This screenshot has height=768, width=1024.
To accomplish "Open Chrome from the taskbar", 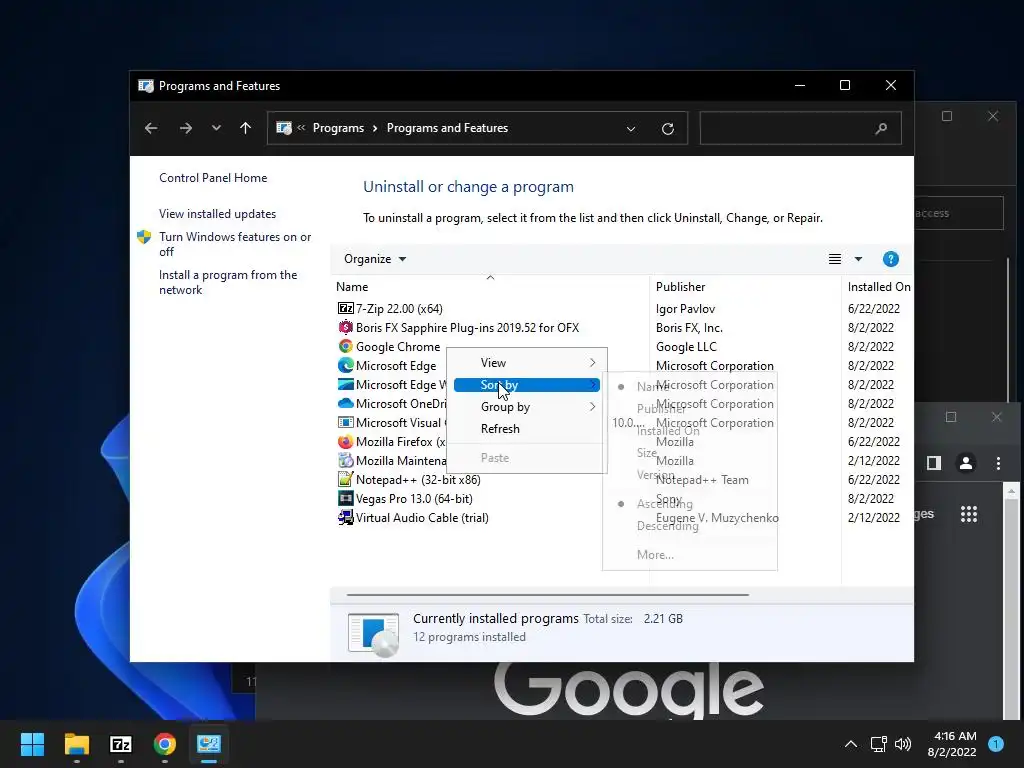I will [x=165, y=744].
